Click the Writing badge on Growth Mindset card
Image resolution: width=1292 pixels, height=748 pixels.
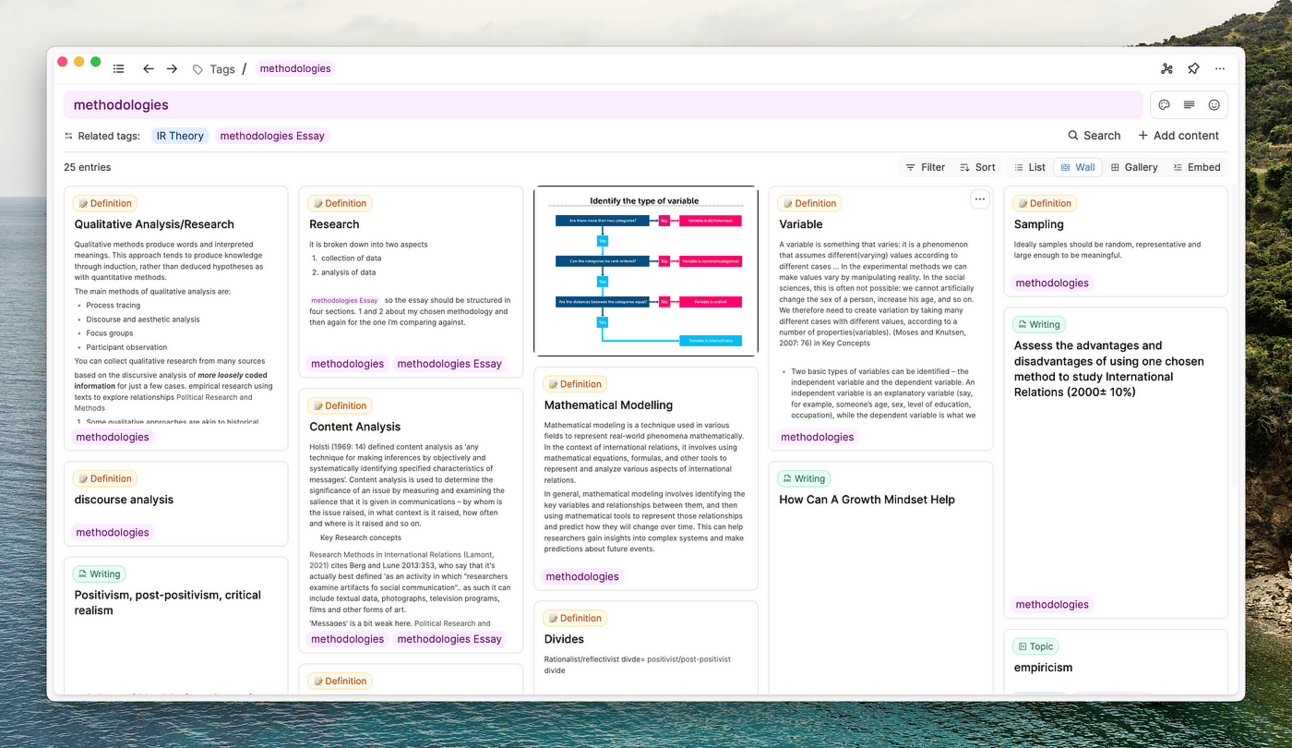(804, 478)
